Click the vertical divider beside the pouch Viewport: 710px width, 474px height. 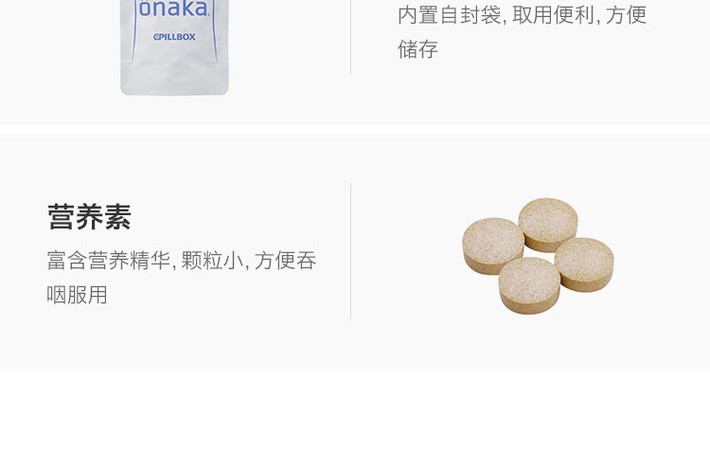[x=350, y=36]
